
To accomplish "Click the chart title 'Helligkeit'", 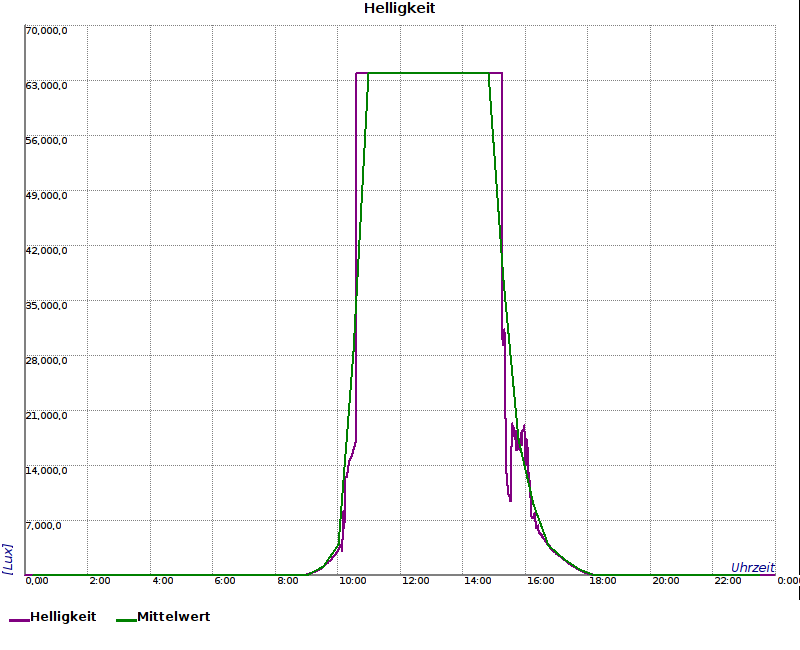I will pyautogui.click(x=399, y=9).
